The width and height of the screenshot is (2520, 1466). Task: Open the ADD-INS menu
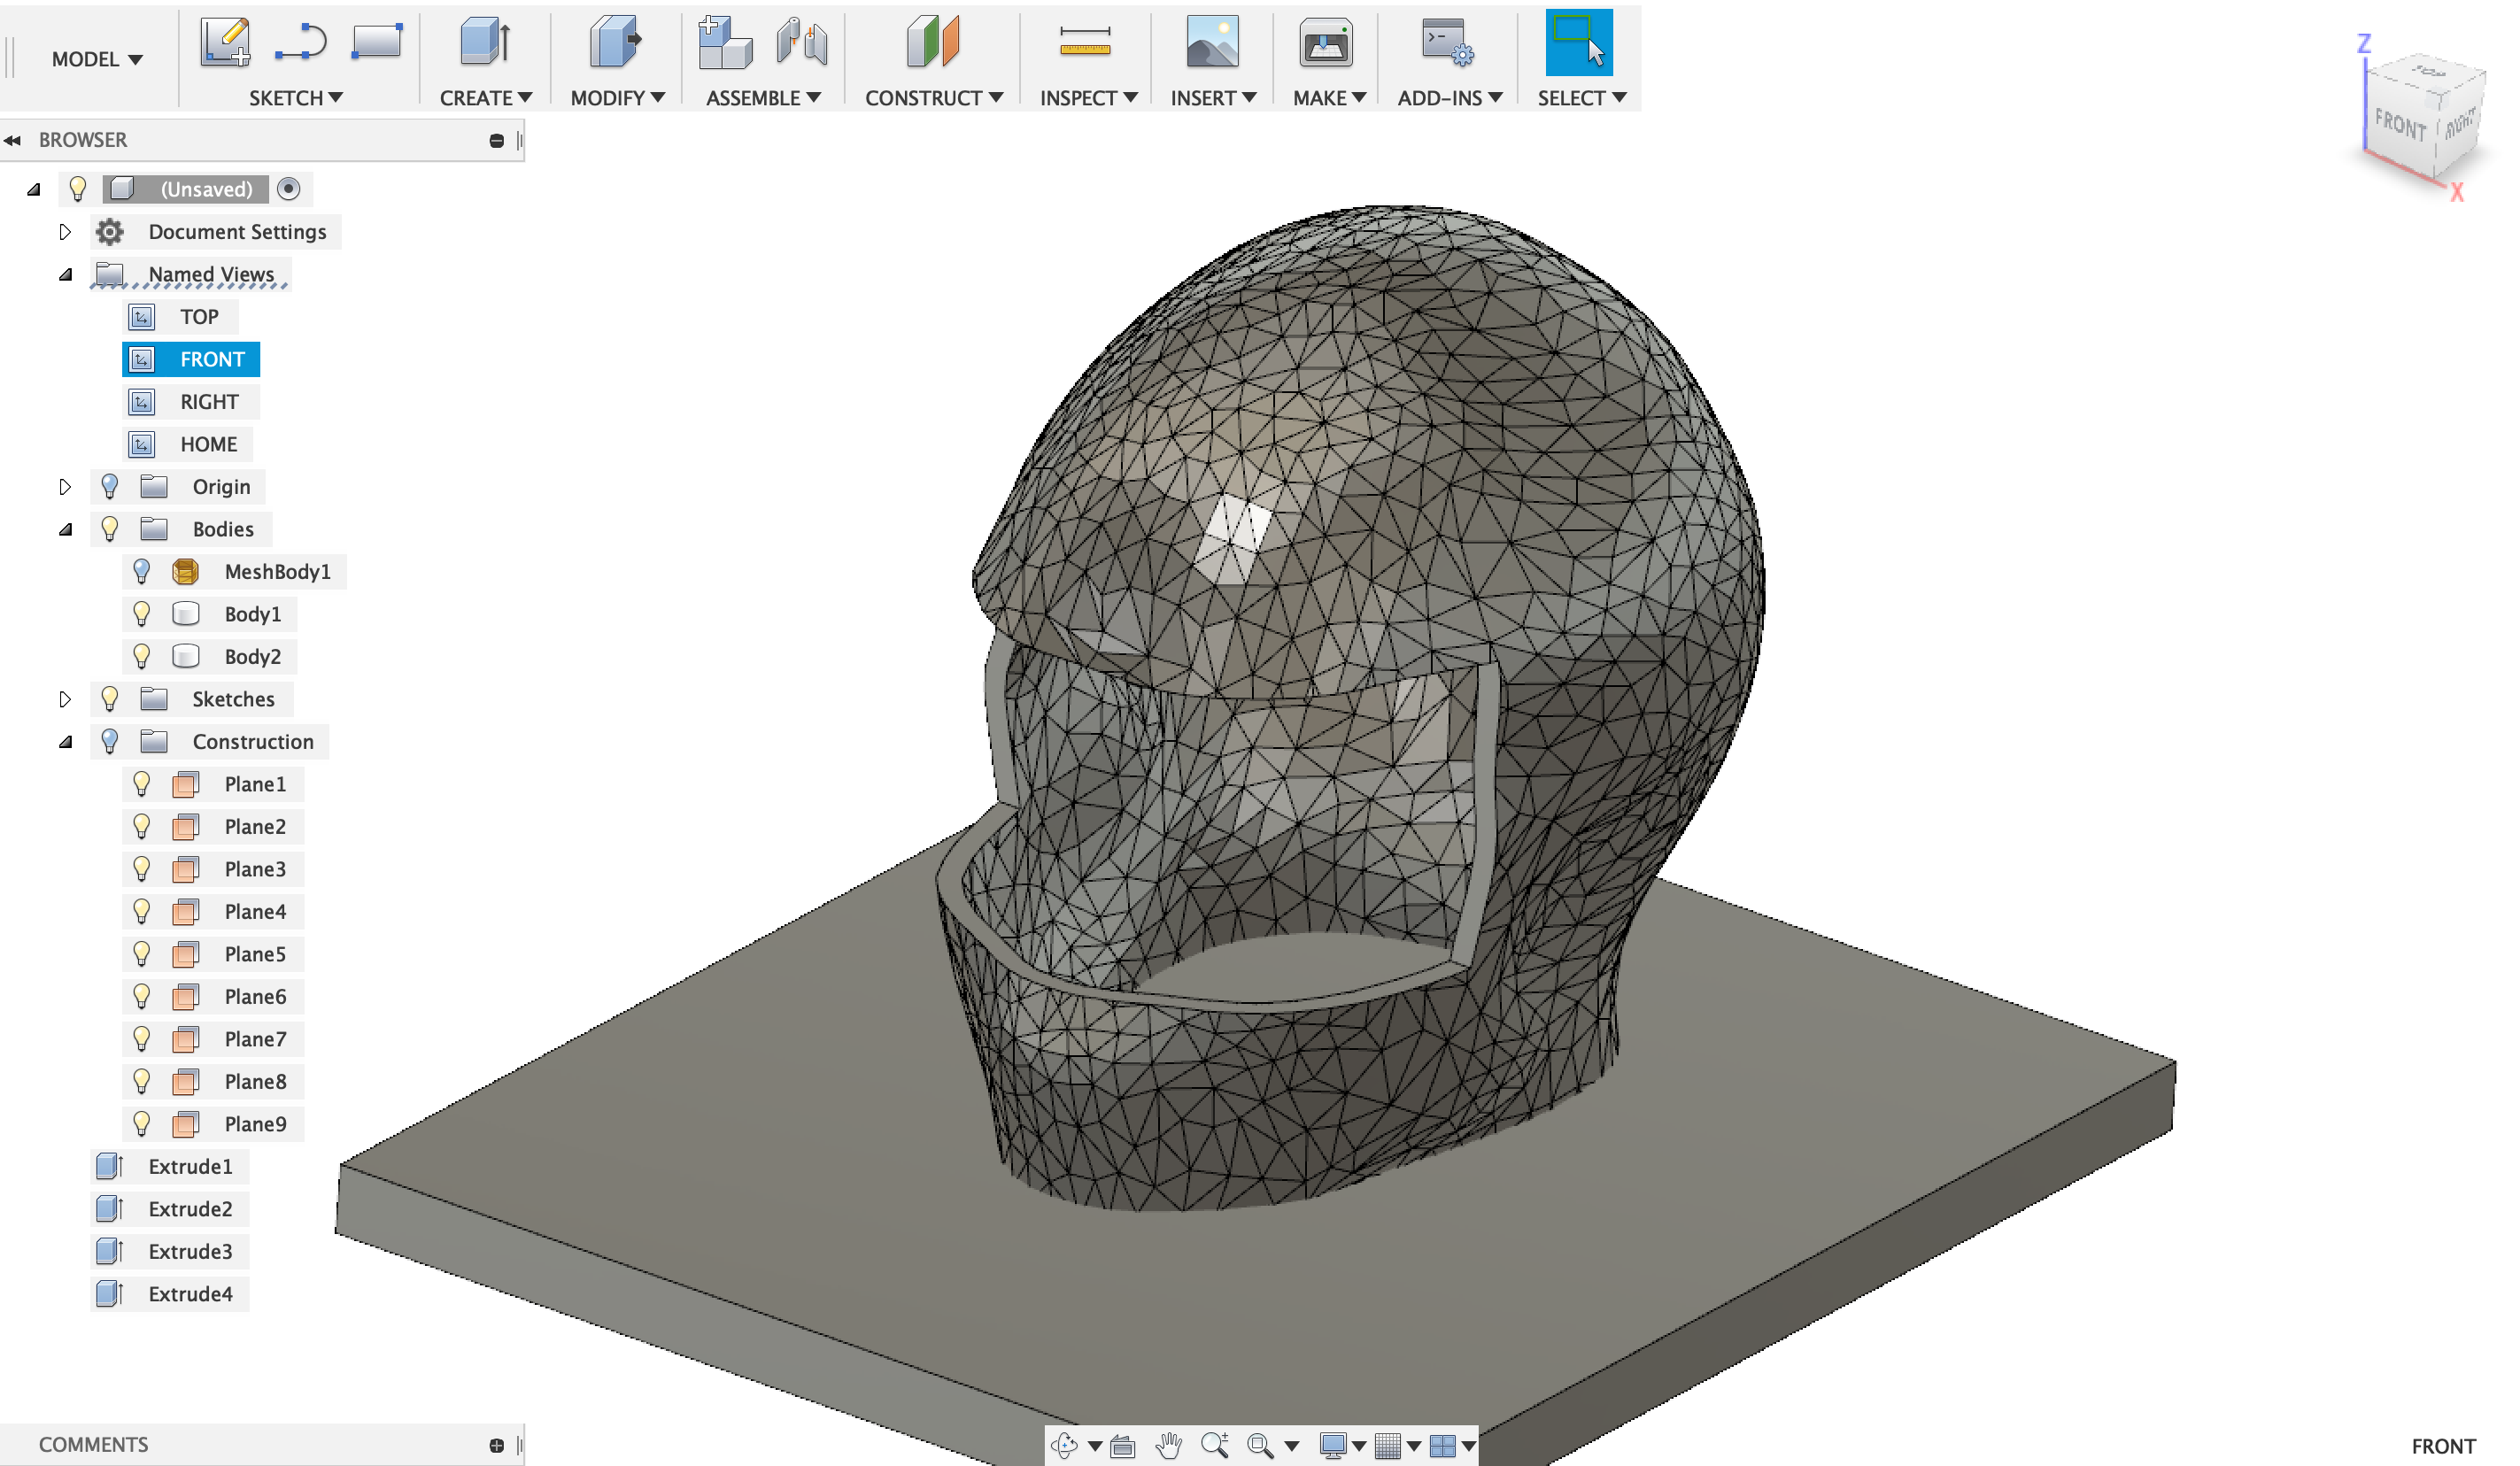click(1447, 97)
